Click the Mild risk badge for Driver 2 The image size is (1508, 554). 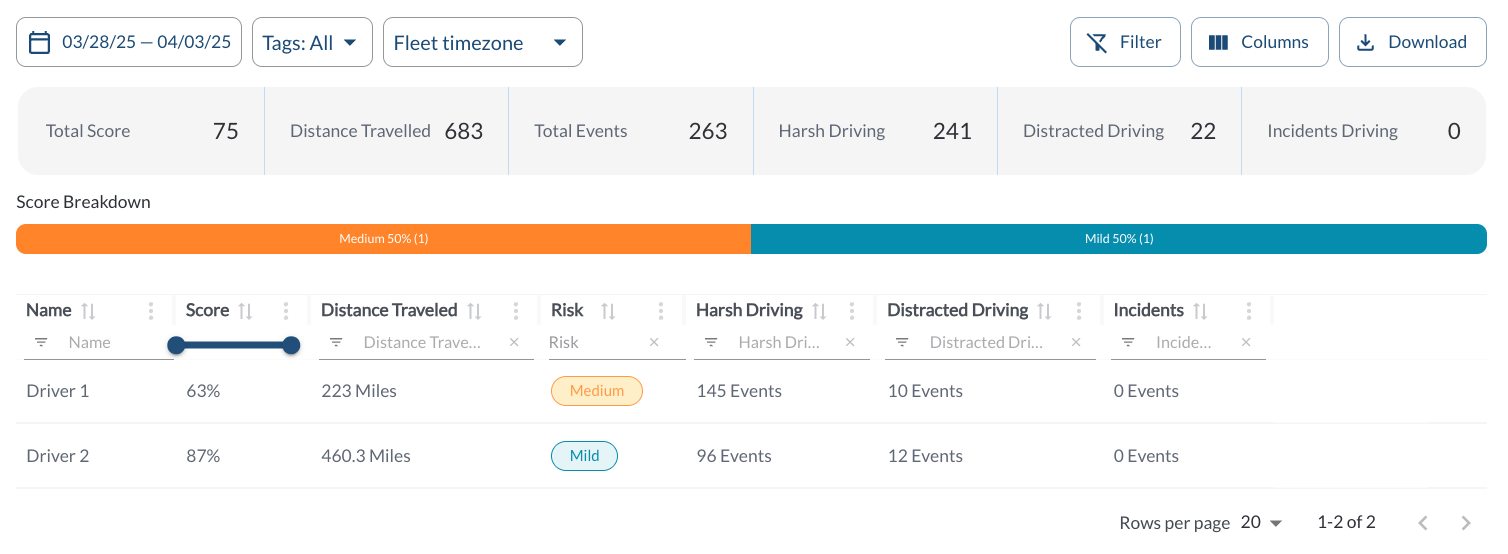coord(584,456)
